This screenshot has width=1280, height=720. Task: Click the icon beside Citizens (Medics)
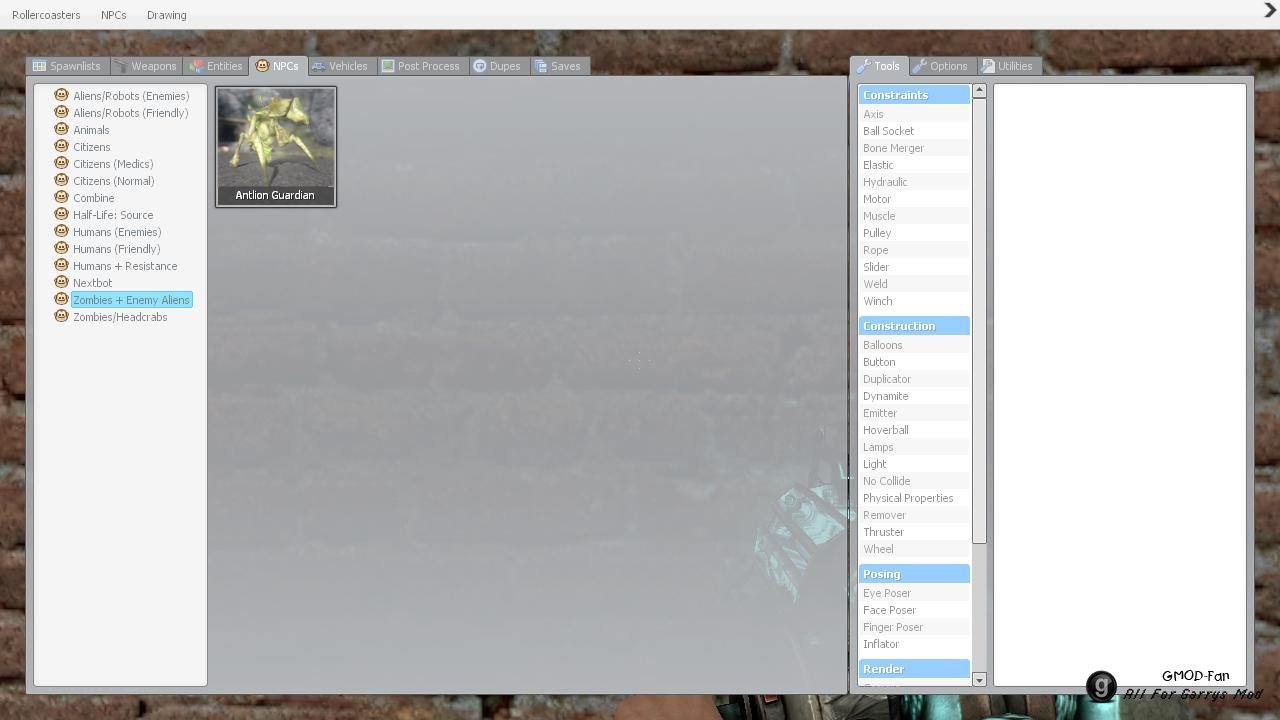click(x=61, y=163)
